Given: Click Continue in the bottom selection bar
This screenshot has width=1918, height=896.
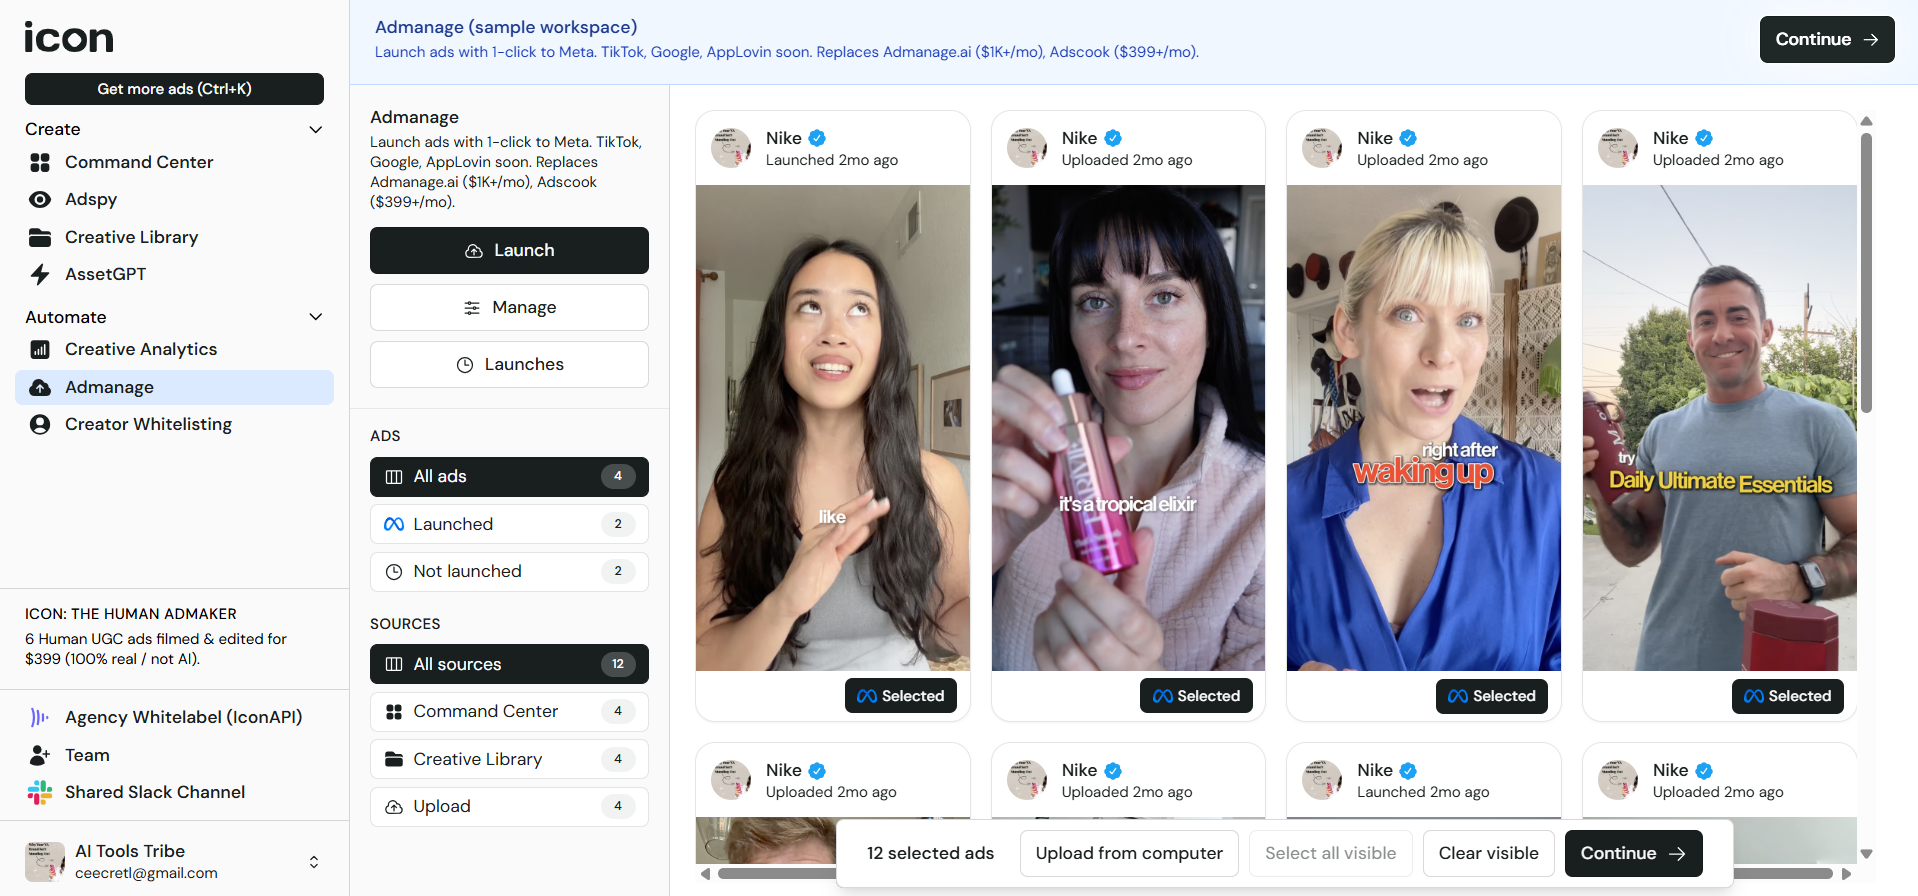Looking at the screenshot, I should tap(1633, 853).
